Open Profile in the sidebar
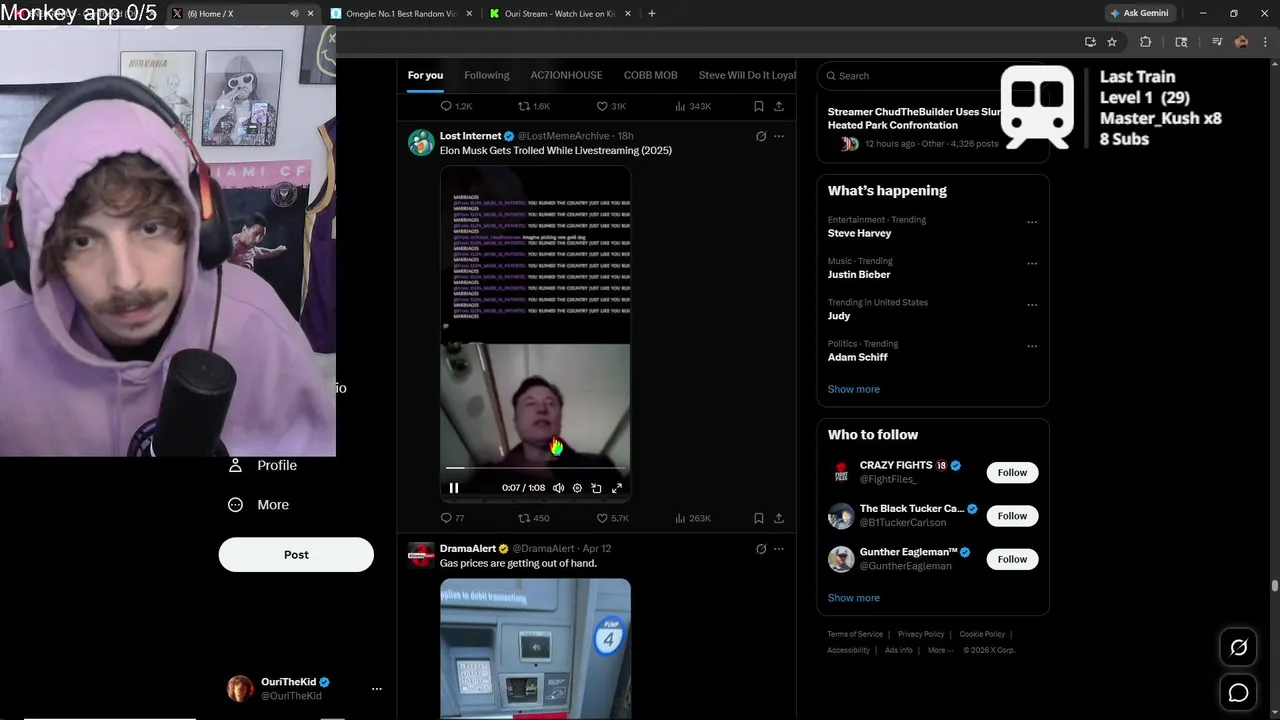The width and height of the screenshot is (1280, 720). tap(263, 465)
